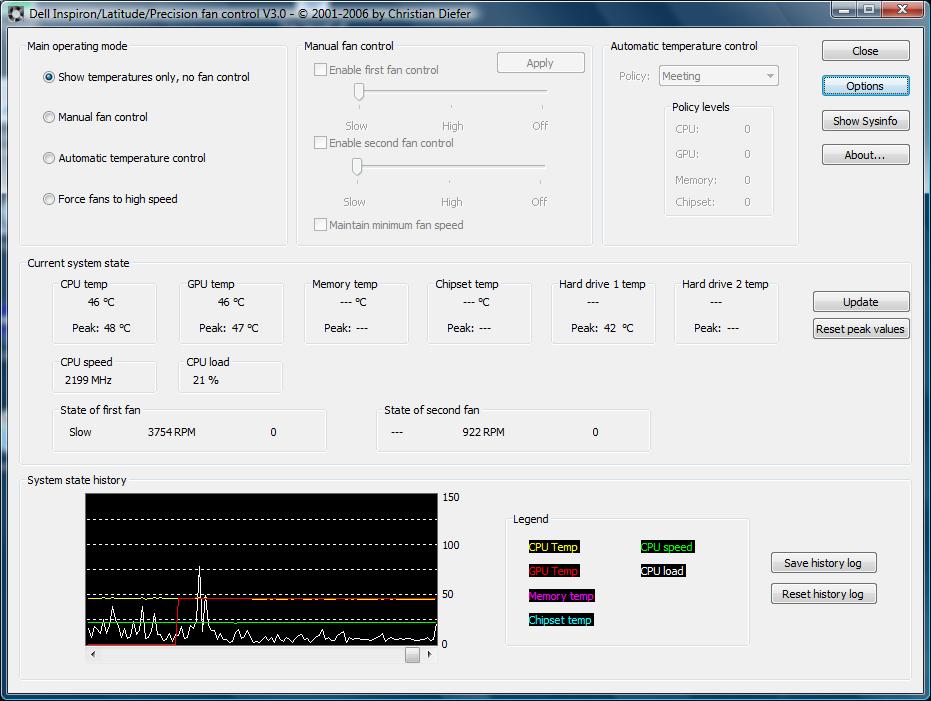Click the white CPU load legend entry
The width and height of the screenshot is (931, 701).
[x=663, y=571]
